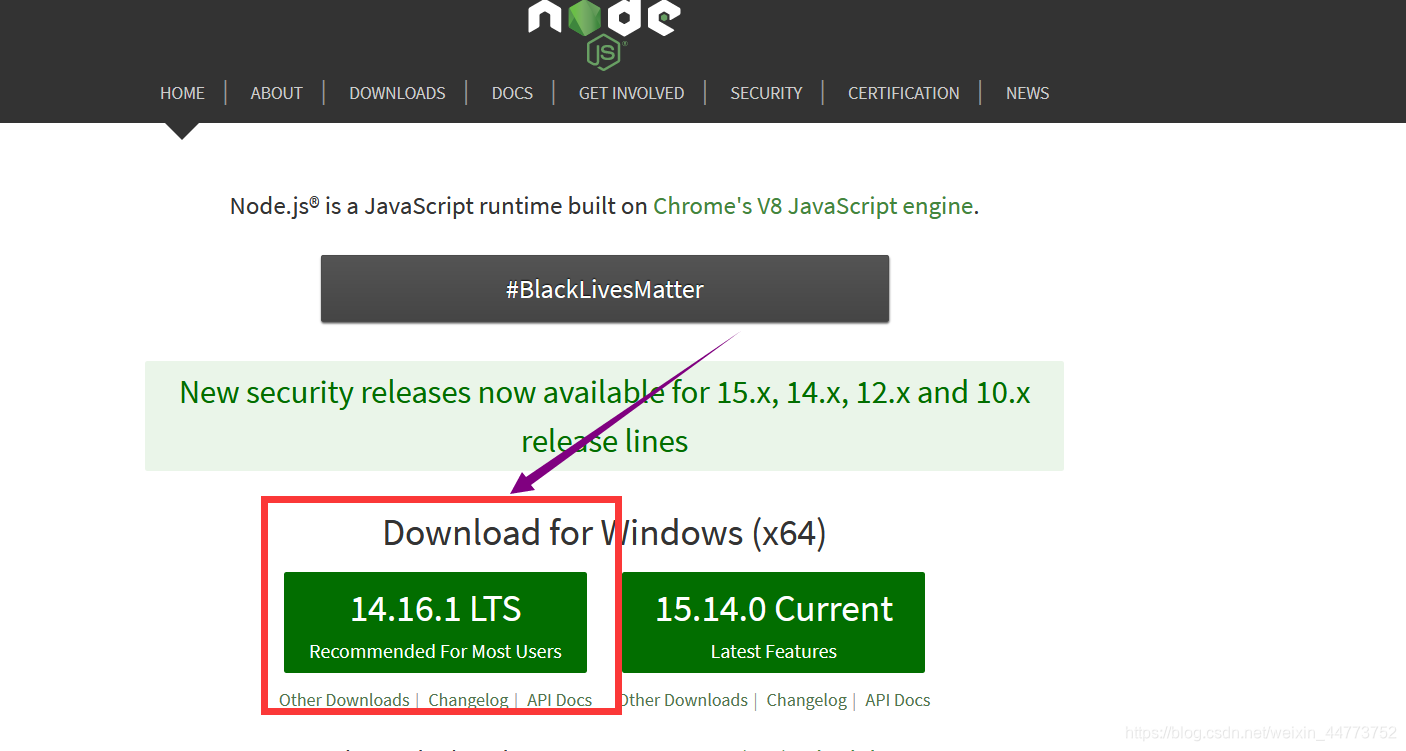
Task: Follow Chrome's V8 JavaScript engine link
Action: click(813, 206)
